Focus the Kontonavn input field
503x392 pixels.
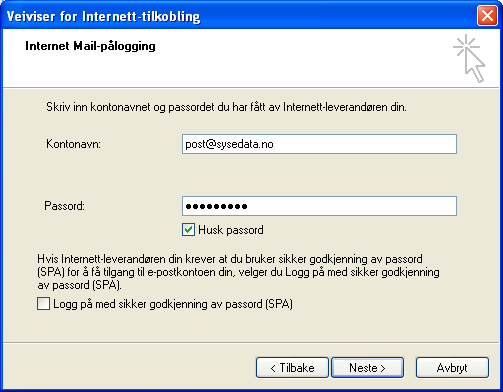coord(319,144)
